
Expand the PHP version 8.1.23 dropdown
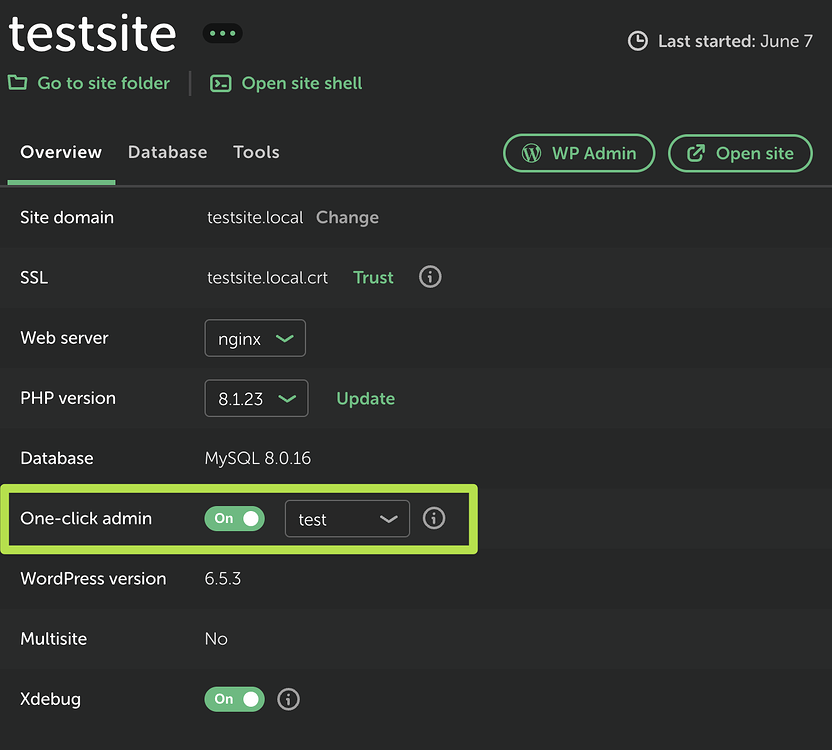256,398
